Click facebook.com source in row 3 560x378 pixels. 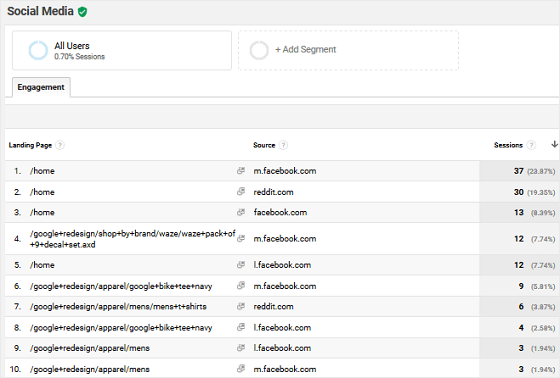[x=280, y=212]
